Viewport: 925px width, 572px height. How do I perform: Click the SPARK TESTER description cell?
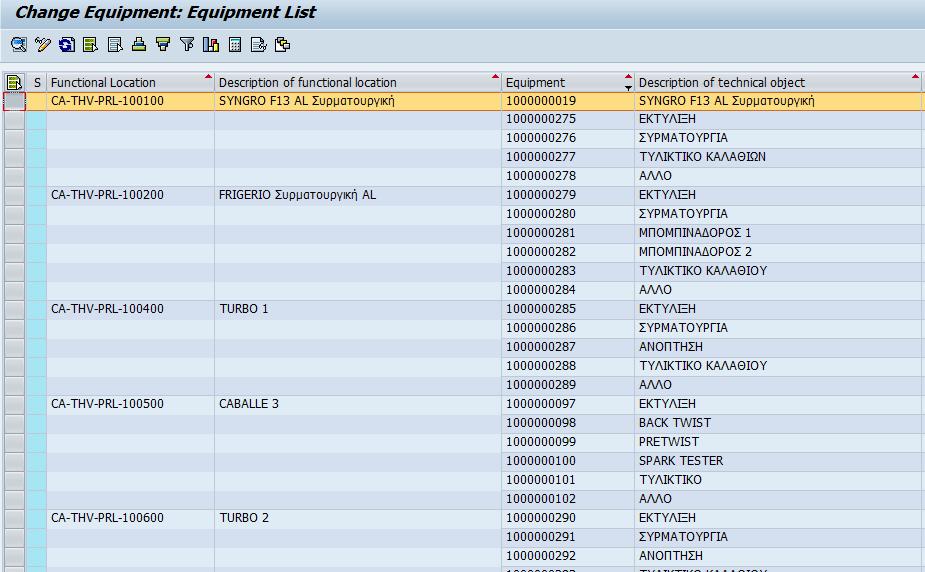tap(778, 461)
